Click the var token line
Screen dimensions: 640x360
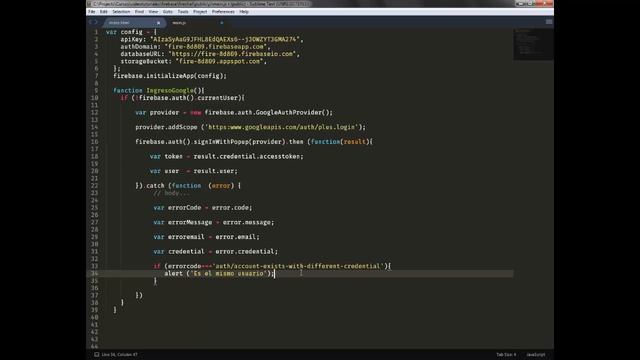point(227,156)
